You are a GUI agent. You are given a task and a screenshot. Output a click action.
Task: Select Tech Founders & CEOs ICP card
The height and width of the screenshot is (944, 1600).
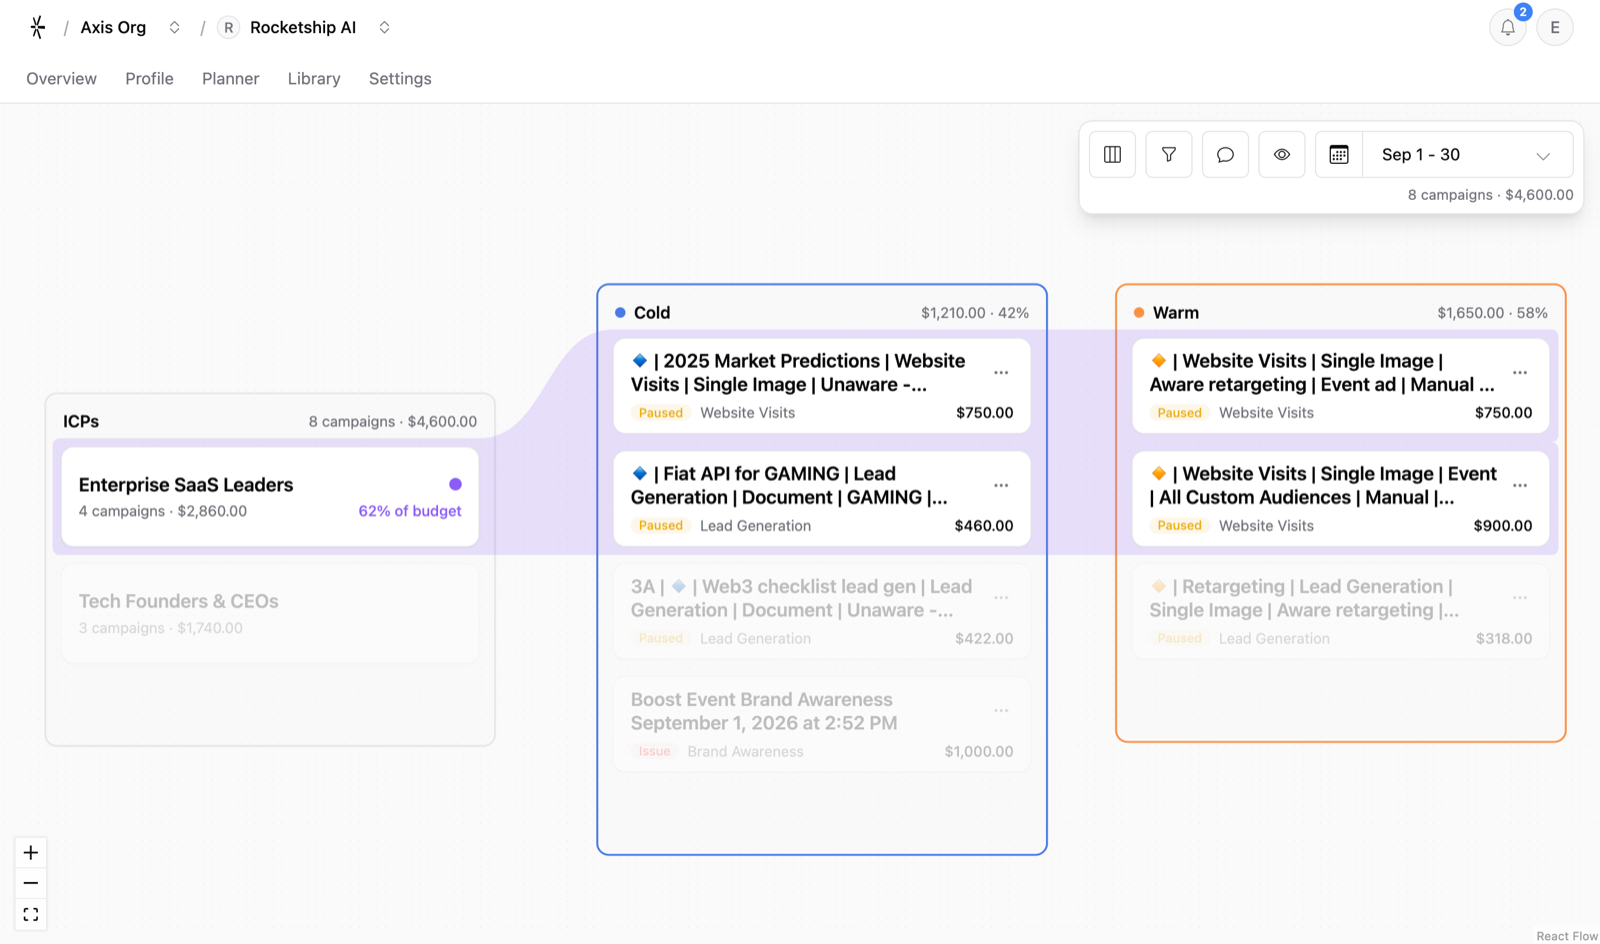[270, 614]
